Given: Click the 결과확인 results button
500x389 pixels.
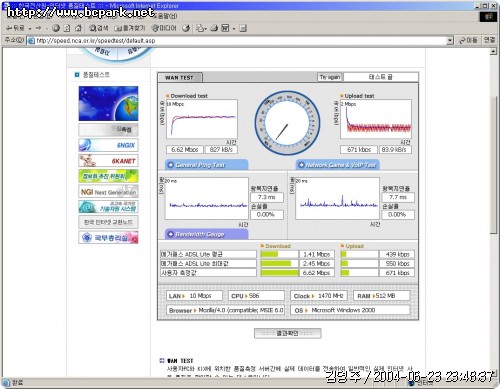Looking at the screenshot, I should tap(287, 333).
